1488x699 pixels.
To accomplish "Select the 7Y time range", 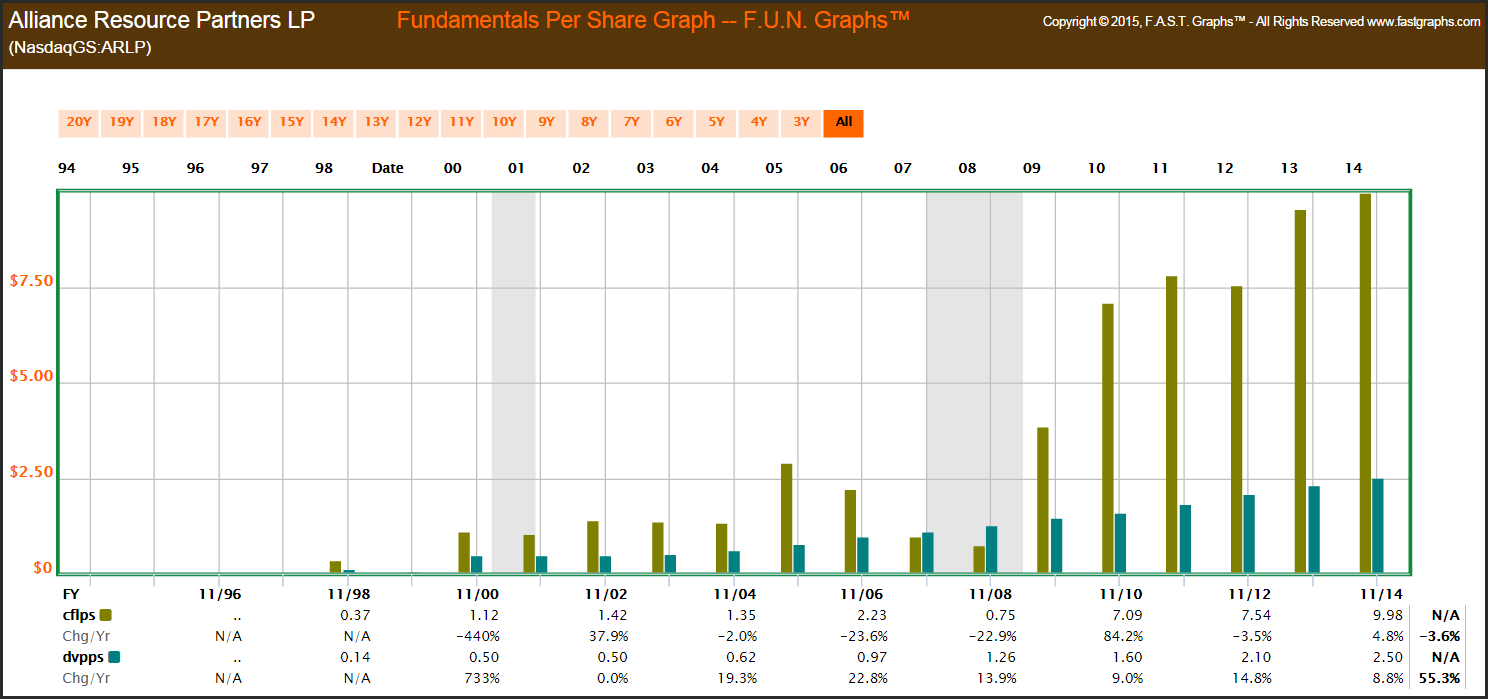I will point(631,123).
